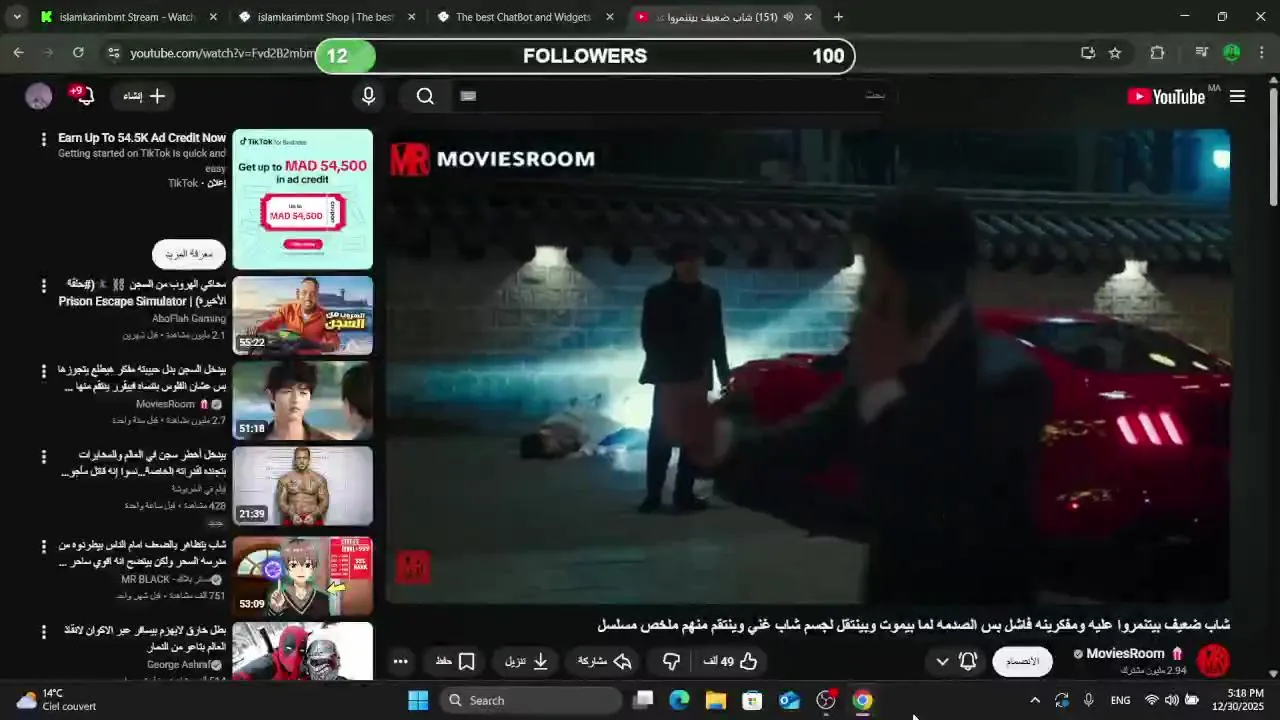Screen dimensions: 1280x720
Task: Open AboFlah Gaming channel link
Action: [x=189, y=318]
